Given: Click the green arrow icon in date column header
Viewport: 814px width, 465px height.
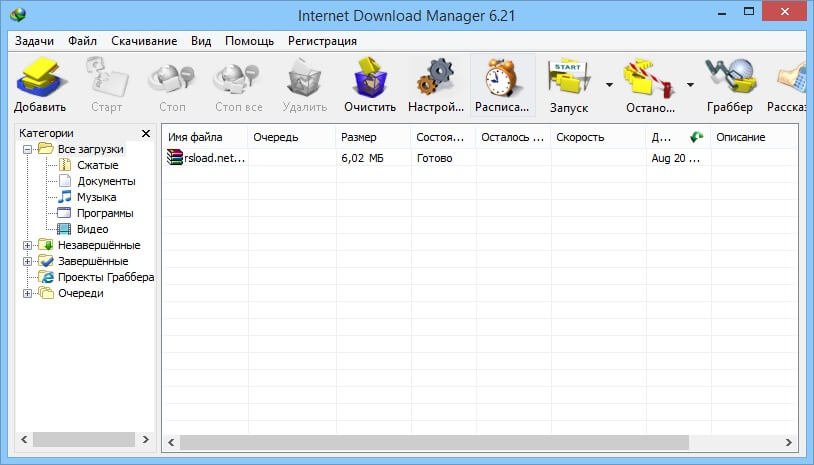Looking at the screenshot, I should tap(696, 137).
